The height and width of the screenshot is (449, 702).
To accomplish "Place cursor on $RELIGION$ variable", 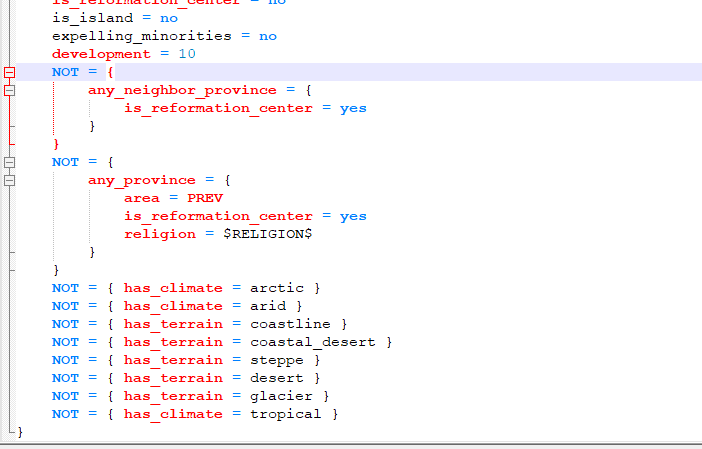I will point(272,234).
